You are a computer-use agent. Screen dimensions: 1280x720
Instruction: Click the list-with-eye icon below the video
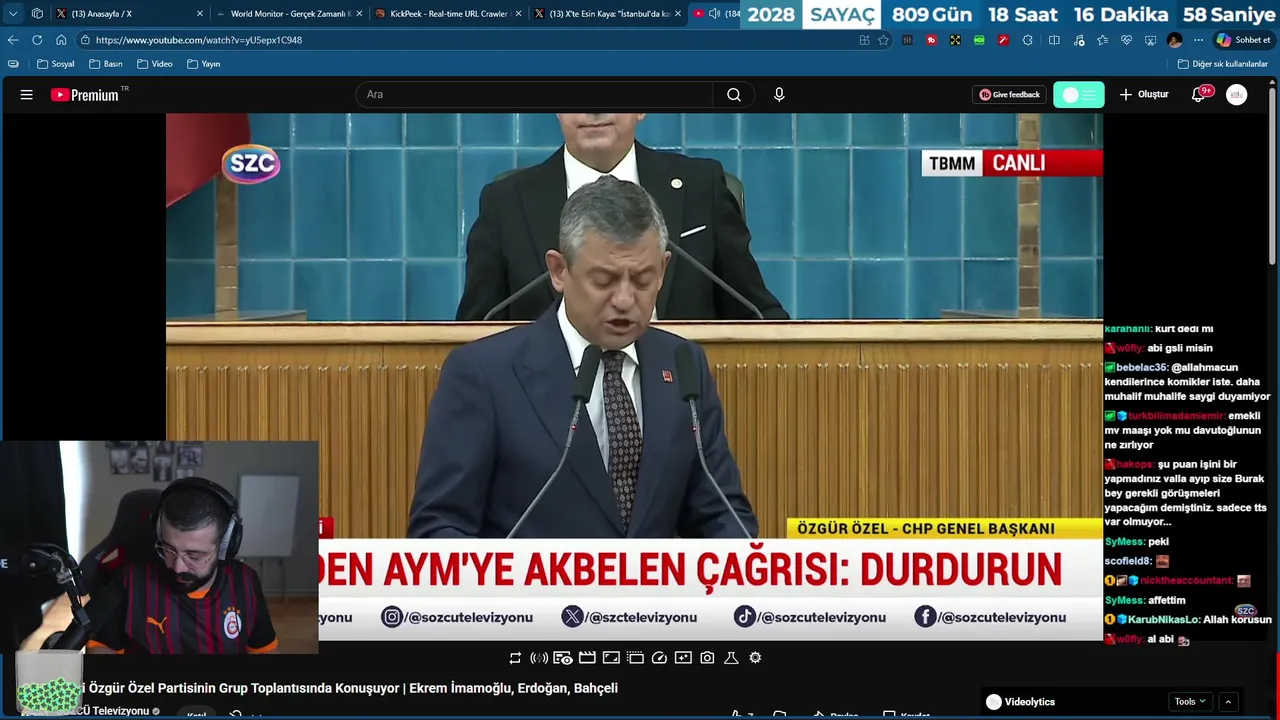point(563,658)
